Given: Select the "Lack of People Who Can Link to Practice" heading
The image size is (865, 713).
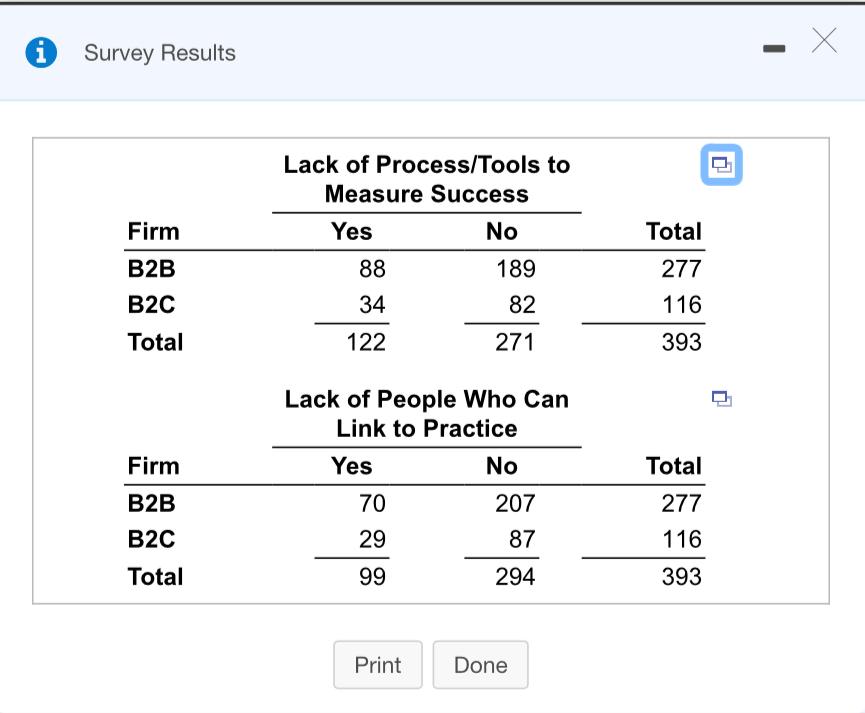Looking at the screenshot, I should (x=427, y=414).
